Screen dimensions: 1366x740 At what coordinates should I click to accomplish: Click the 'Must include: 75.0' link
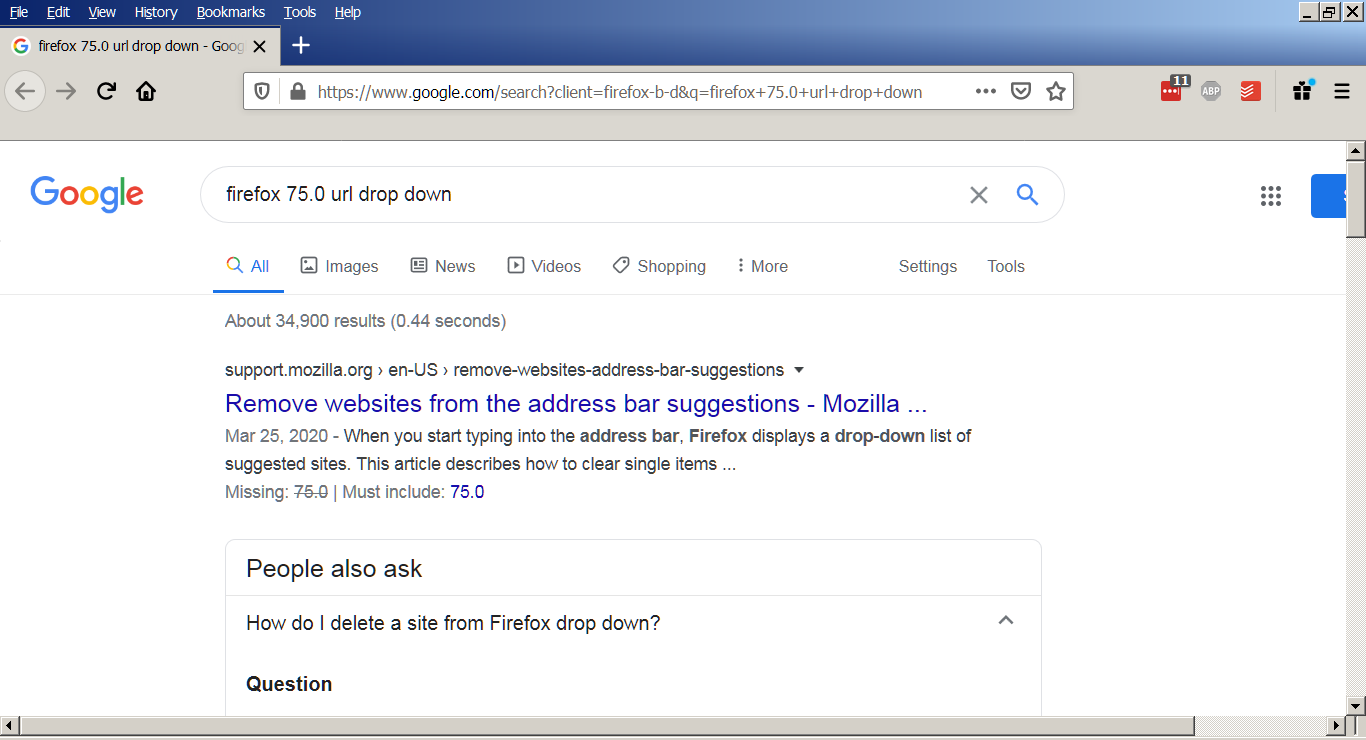coord(467,492)
